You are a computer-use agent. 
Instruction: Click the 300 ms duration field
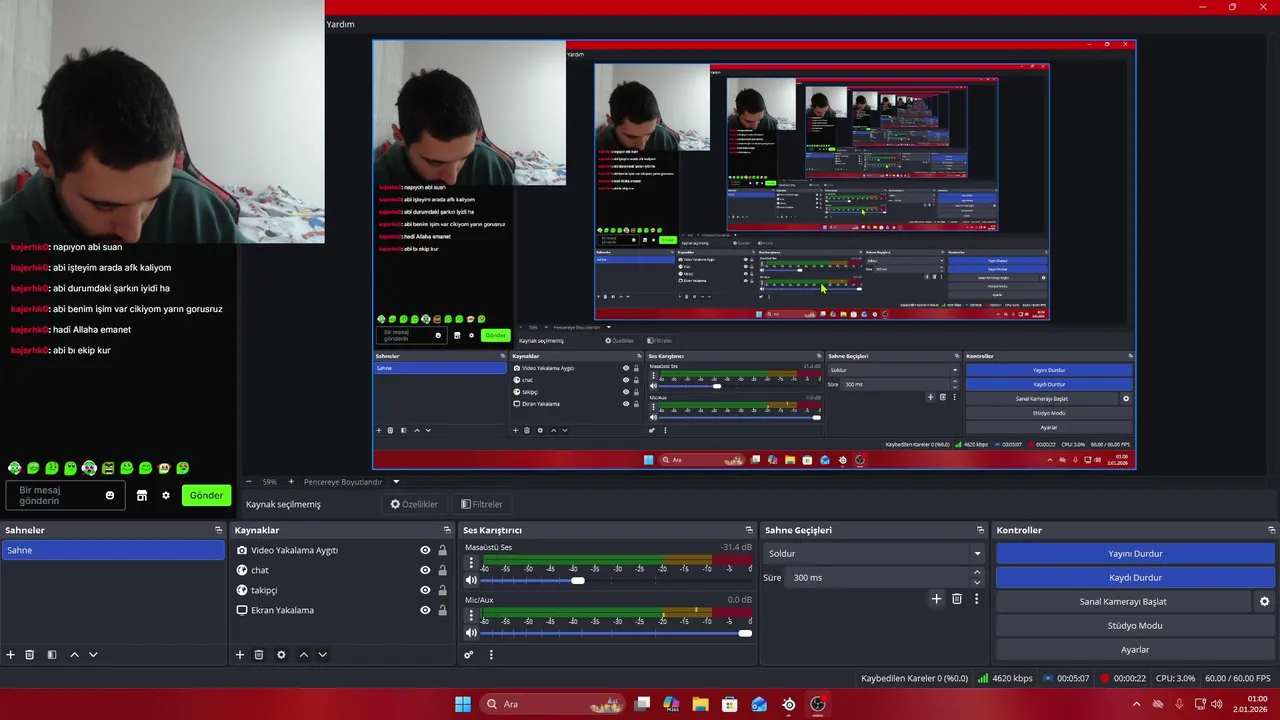coord(878,577)
